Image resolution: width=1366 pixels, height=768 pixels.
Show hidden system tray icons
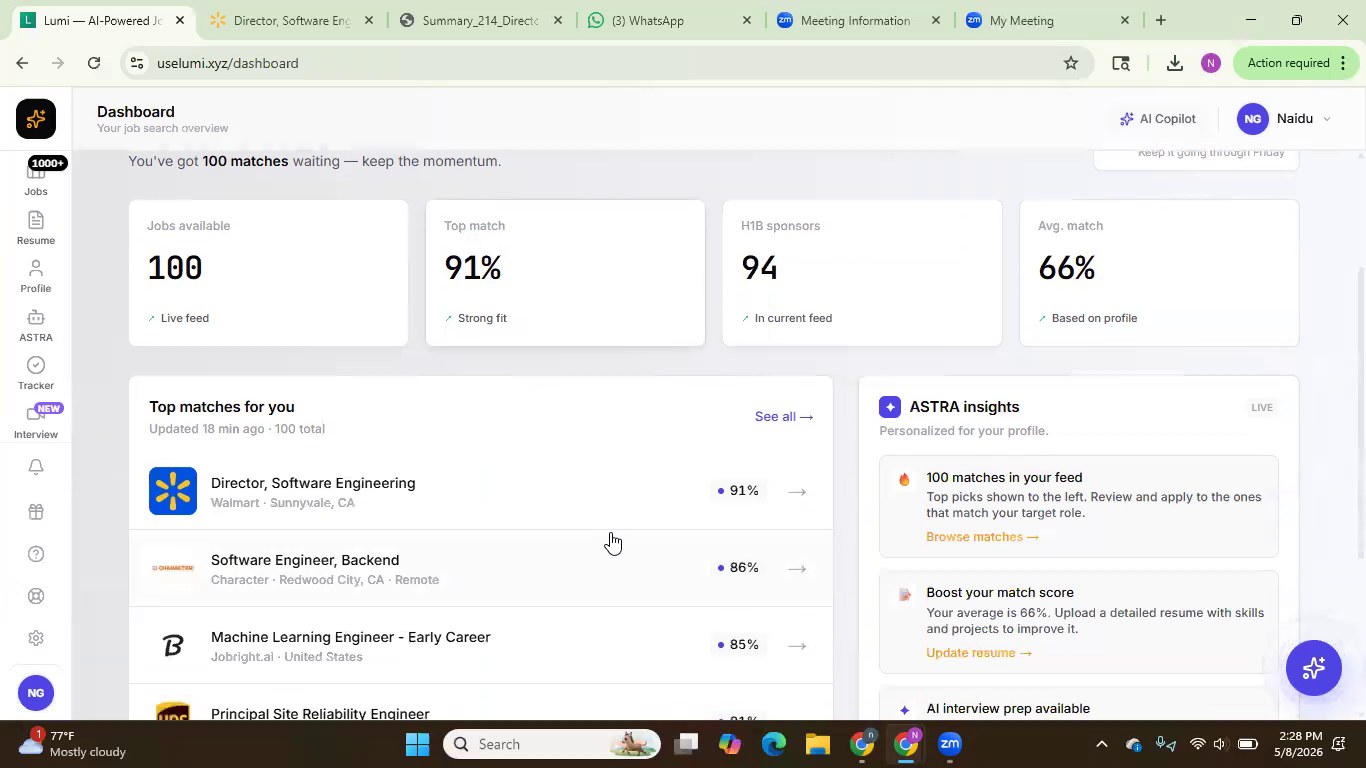tap(1101, 744)
